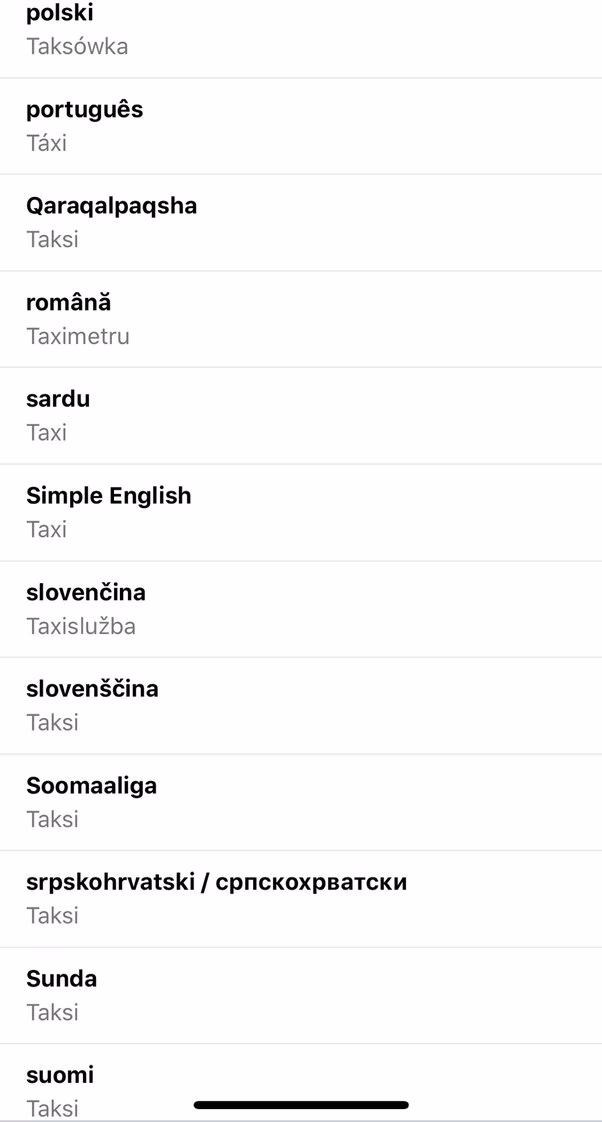Open the polski language entry Taksówka
This screenshot has width=602, height=1122.
(x=300, y=30)
